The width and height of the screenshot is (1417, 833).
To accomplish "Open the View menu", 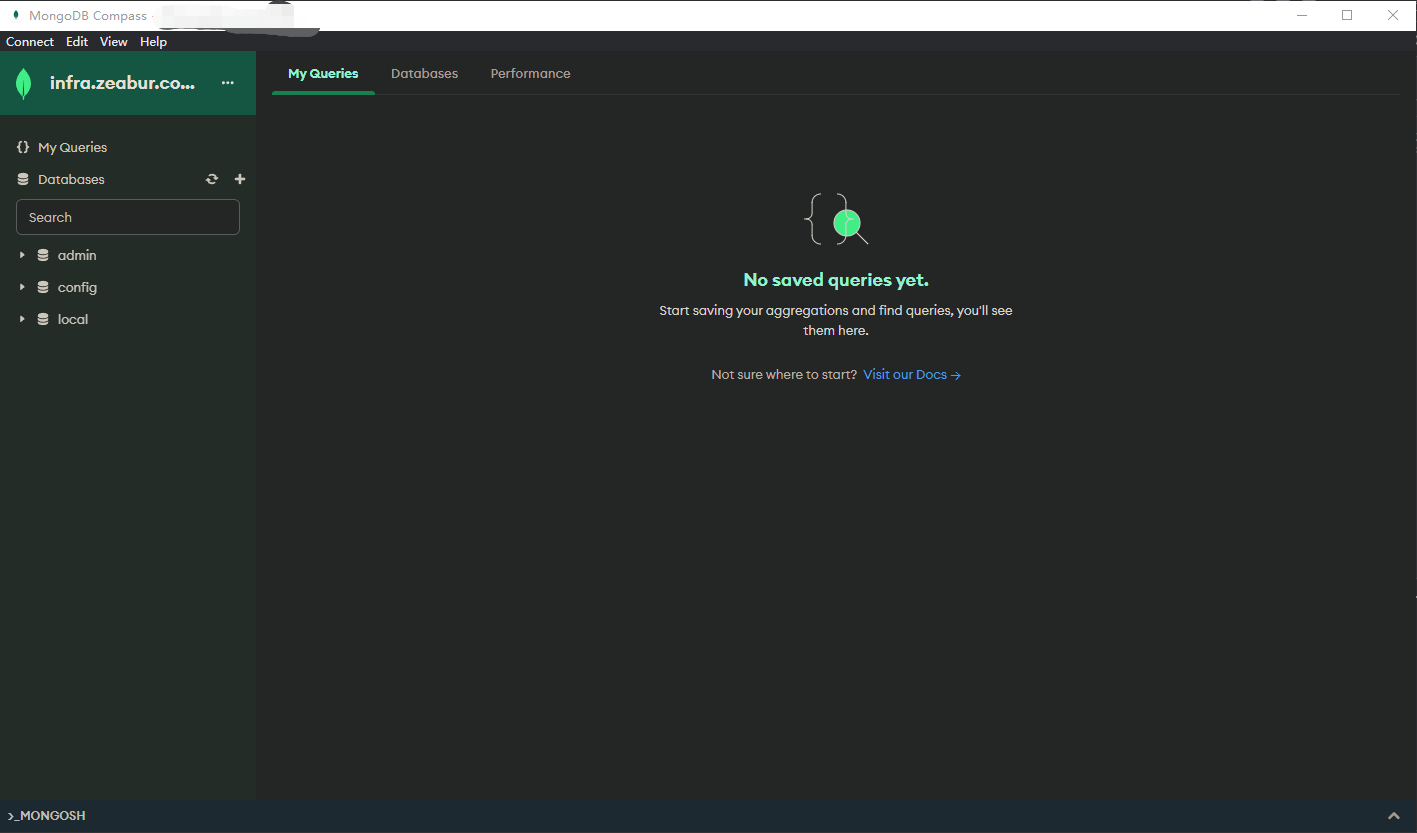I will click(x=114, y=42).
